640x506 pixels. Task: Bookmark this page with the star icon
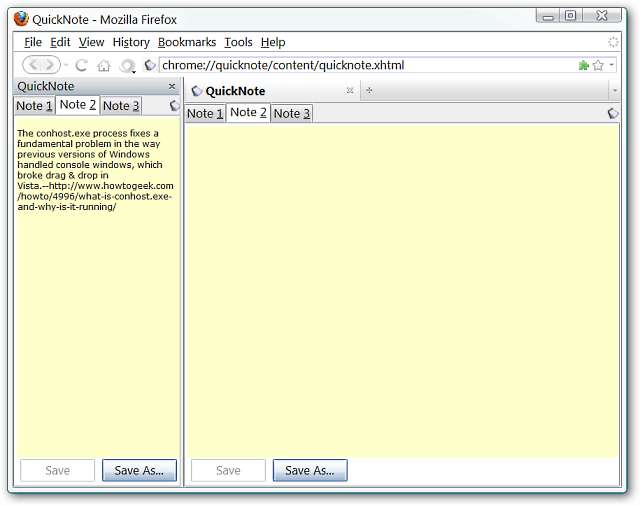(x=598, y=65)
